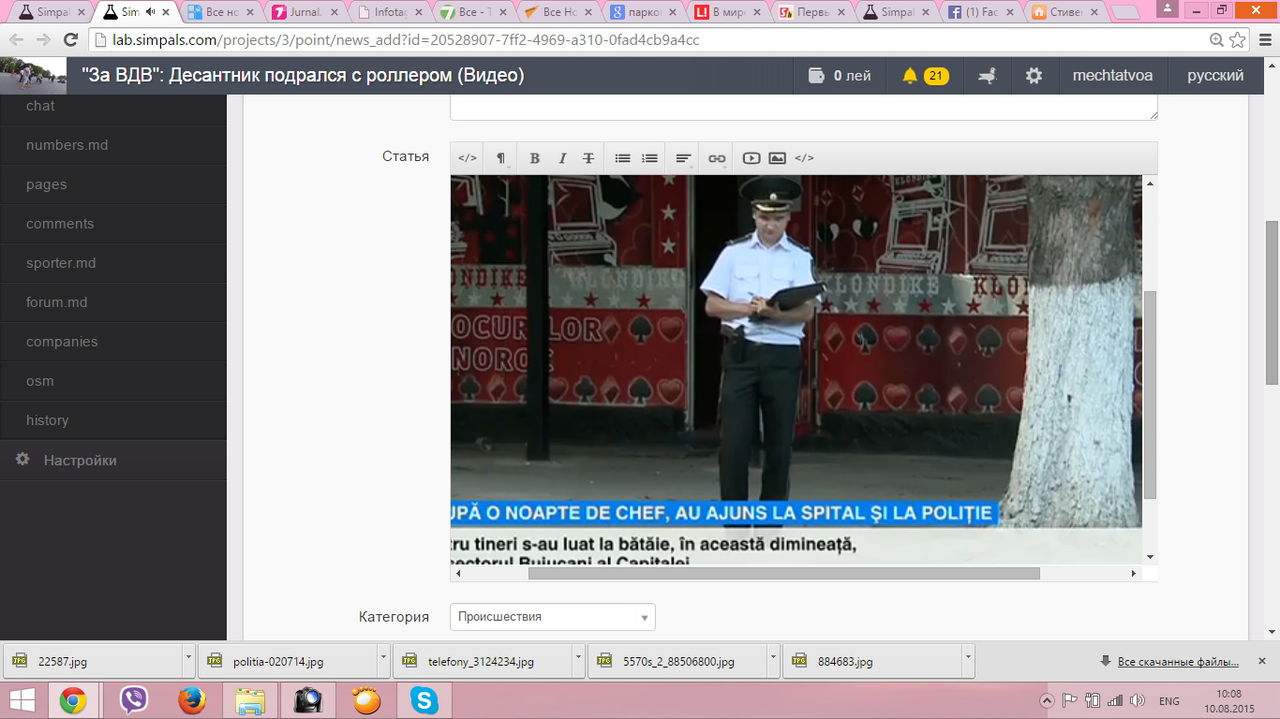This screenshot has width=1280, height=719.
Task: Expand options for 22587.jpg download
Action: point(188,662)
